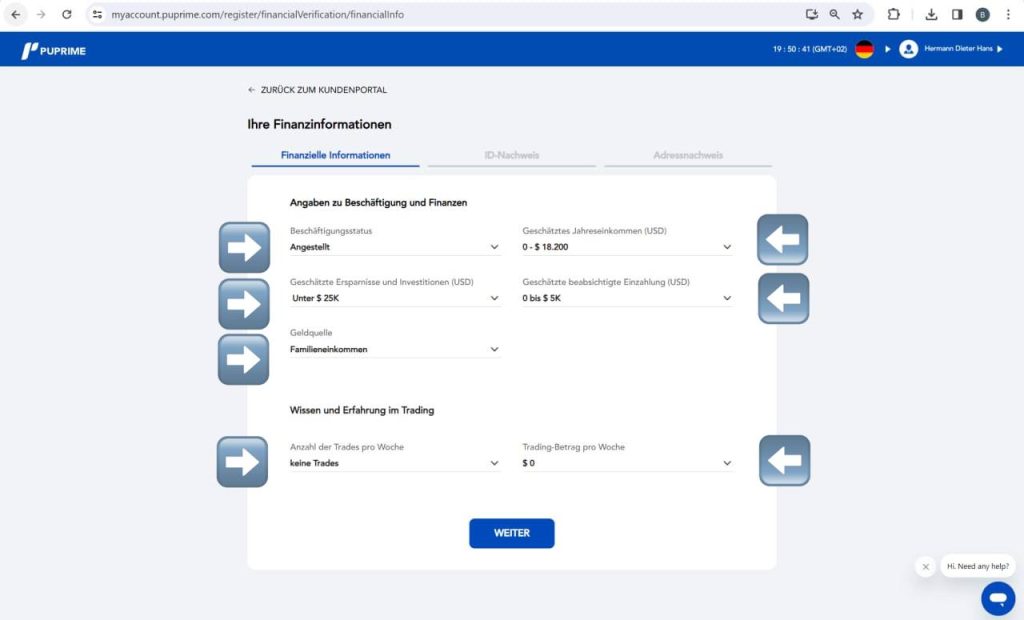
Task: Open Geschätzte Ersparnisse und Investitionen dropdown
Action: (395, 298)
